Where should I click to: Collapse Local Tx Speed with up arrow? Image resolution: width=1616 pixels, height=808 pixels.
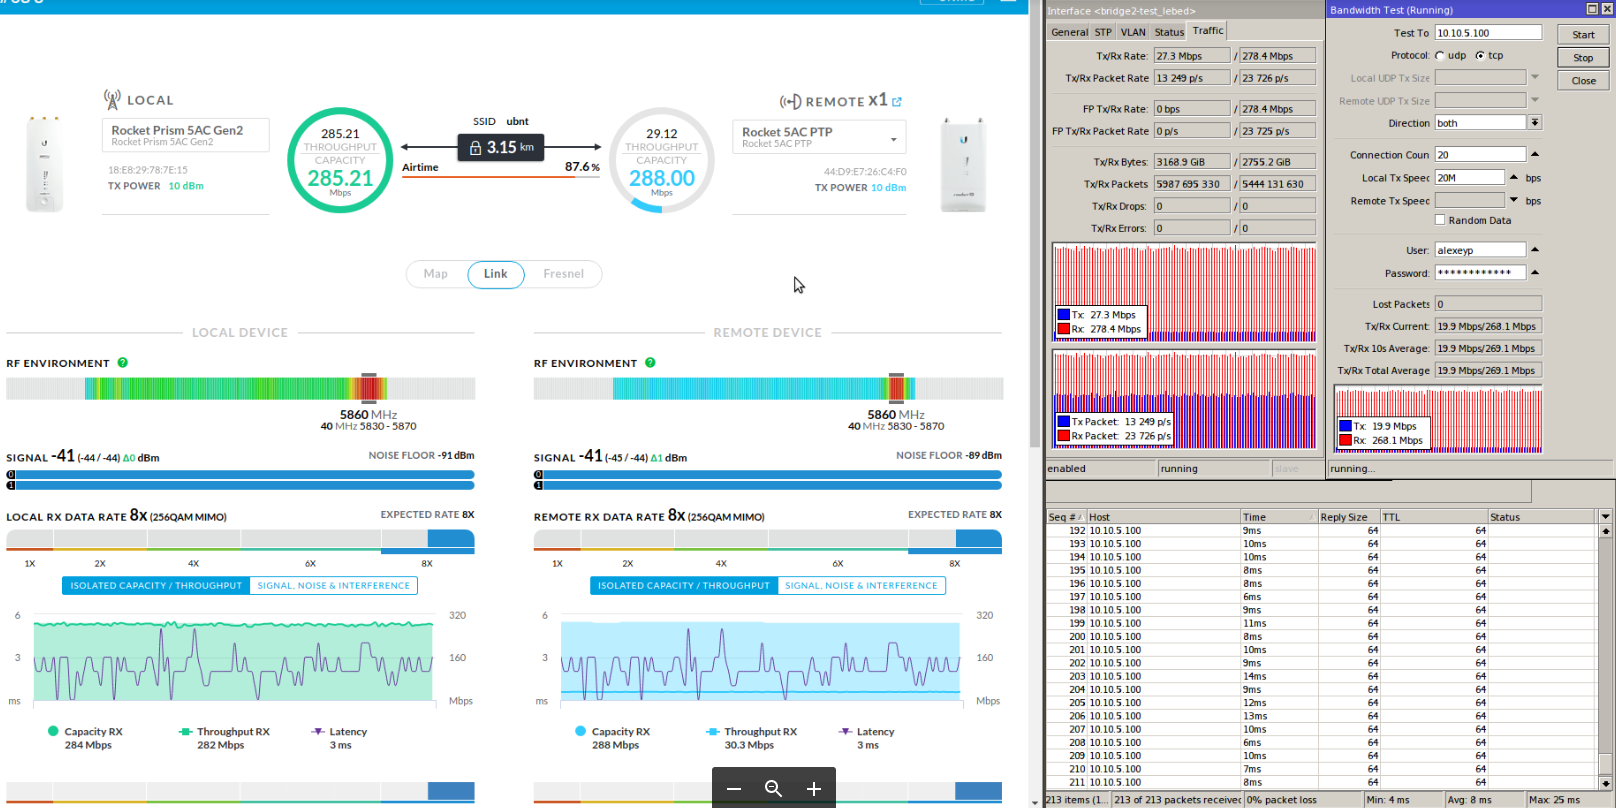pyautogui.click(x=1514, y=178)
